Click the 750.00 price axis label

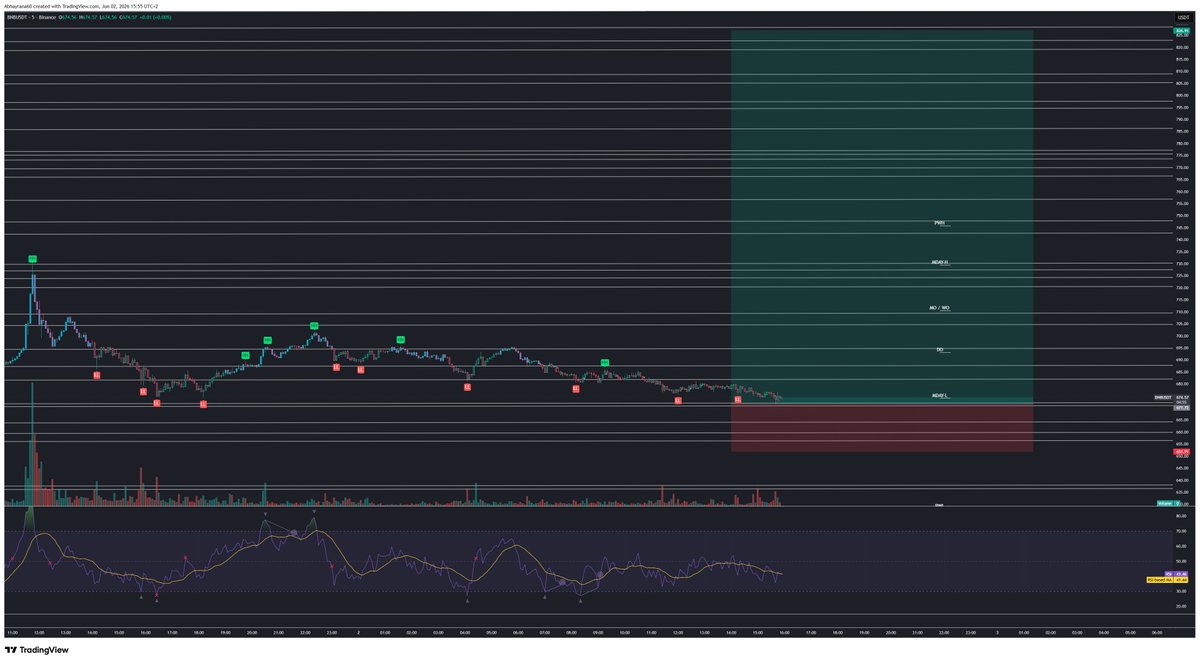tap(1181, 215)
